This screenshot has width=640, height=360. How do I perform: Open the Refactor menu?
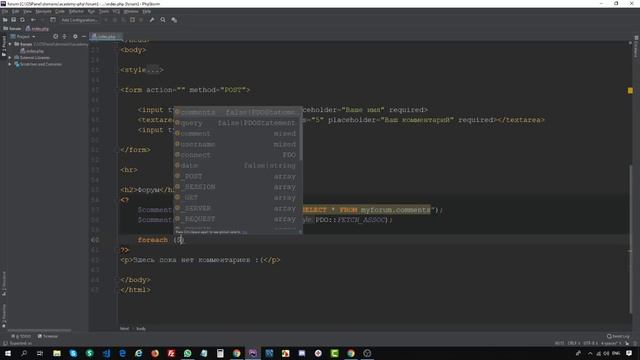(x=76, y=11)
